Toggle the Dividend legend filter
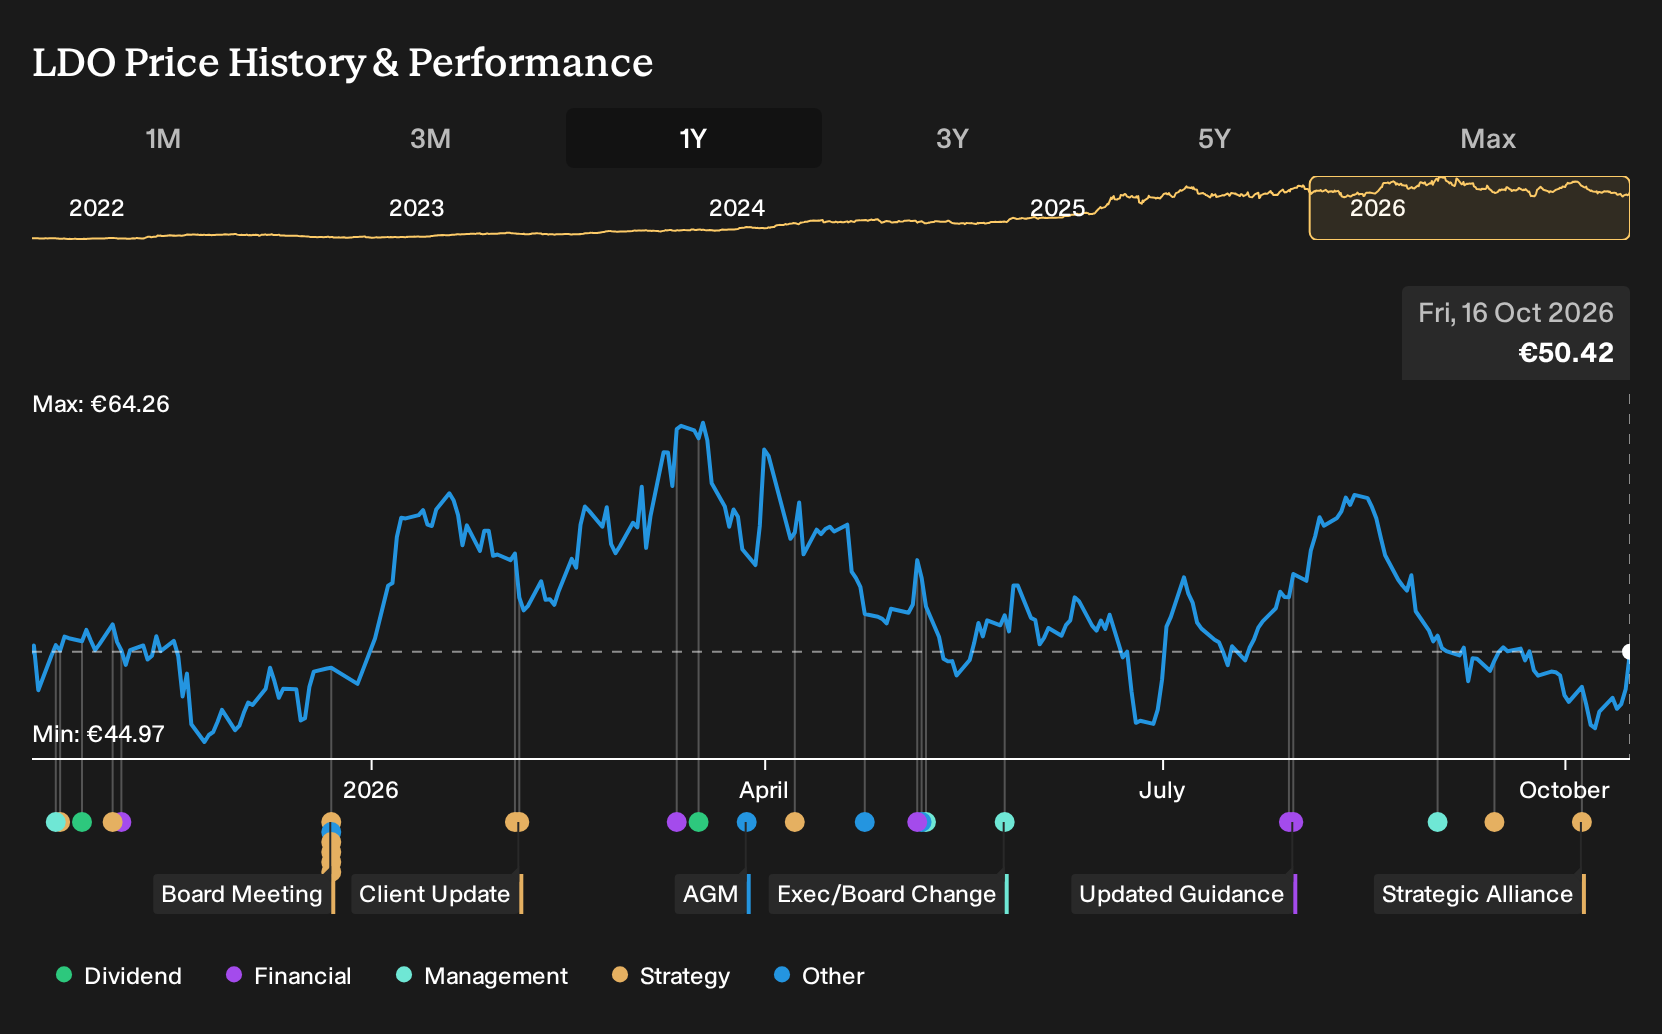1662x1034 pixels. click(119, 976)
